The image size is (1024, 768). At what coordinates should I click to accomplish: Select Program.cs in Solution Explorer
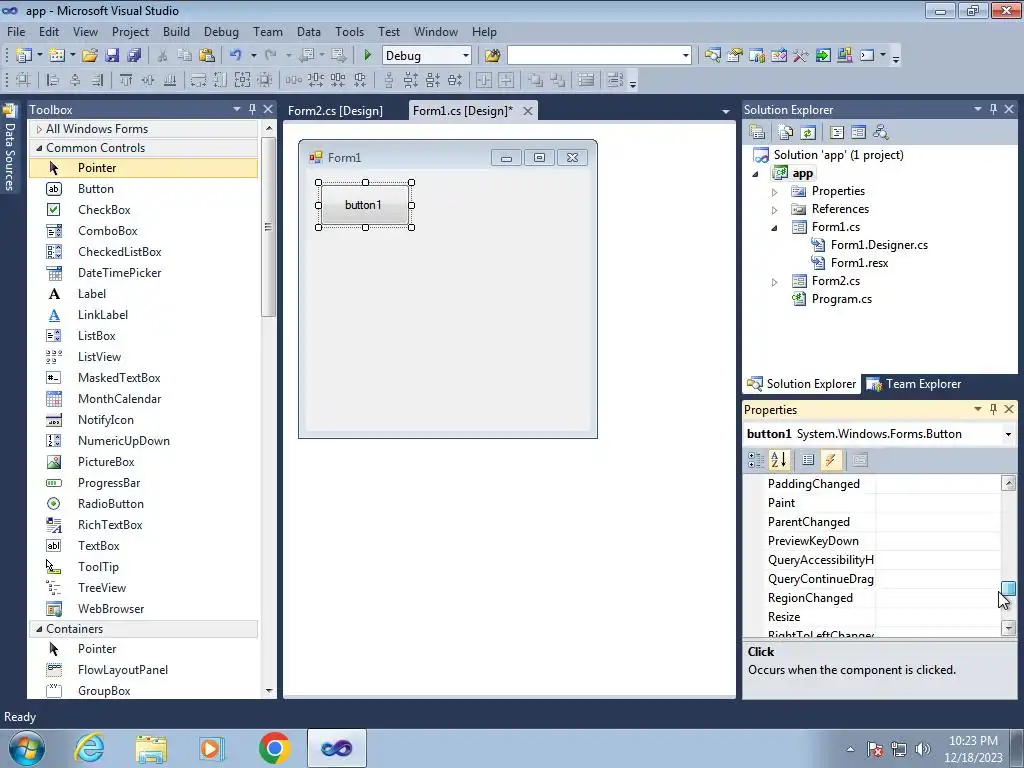click(x=841, y=299)
